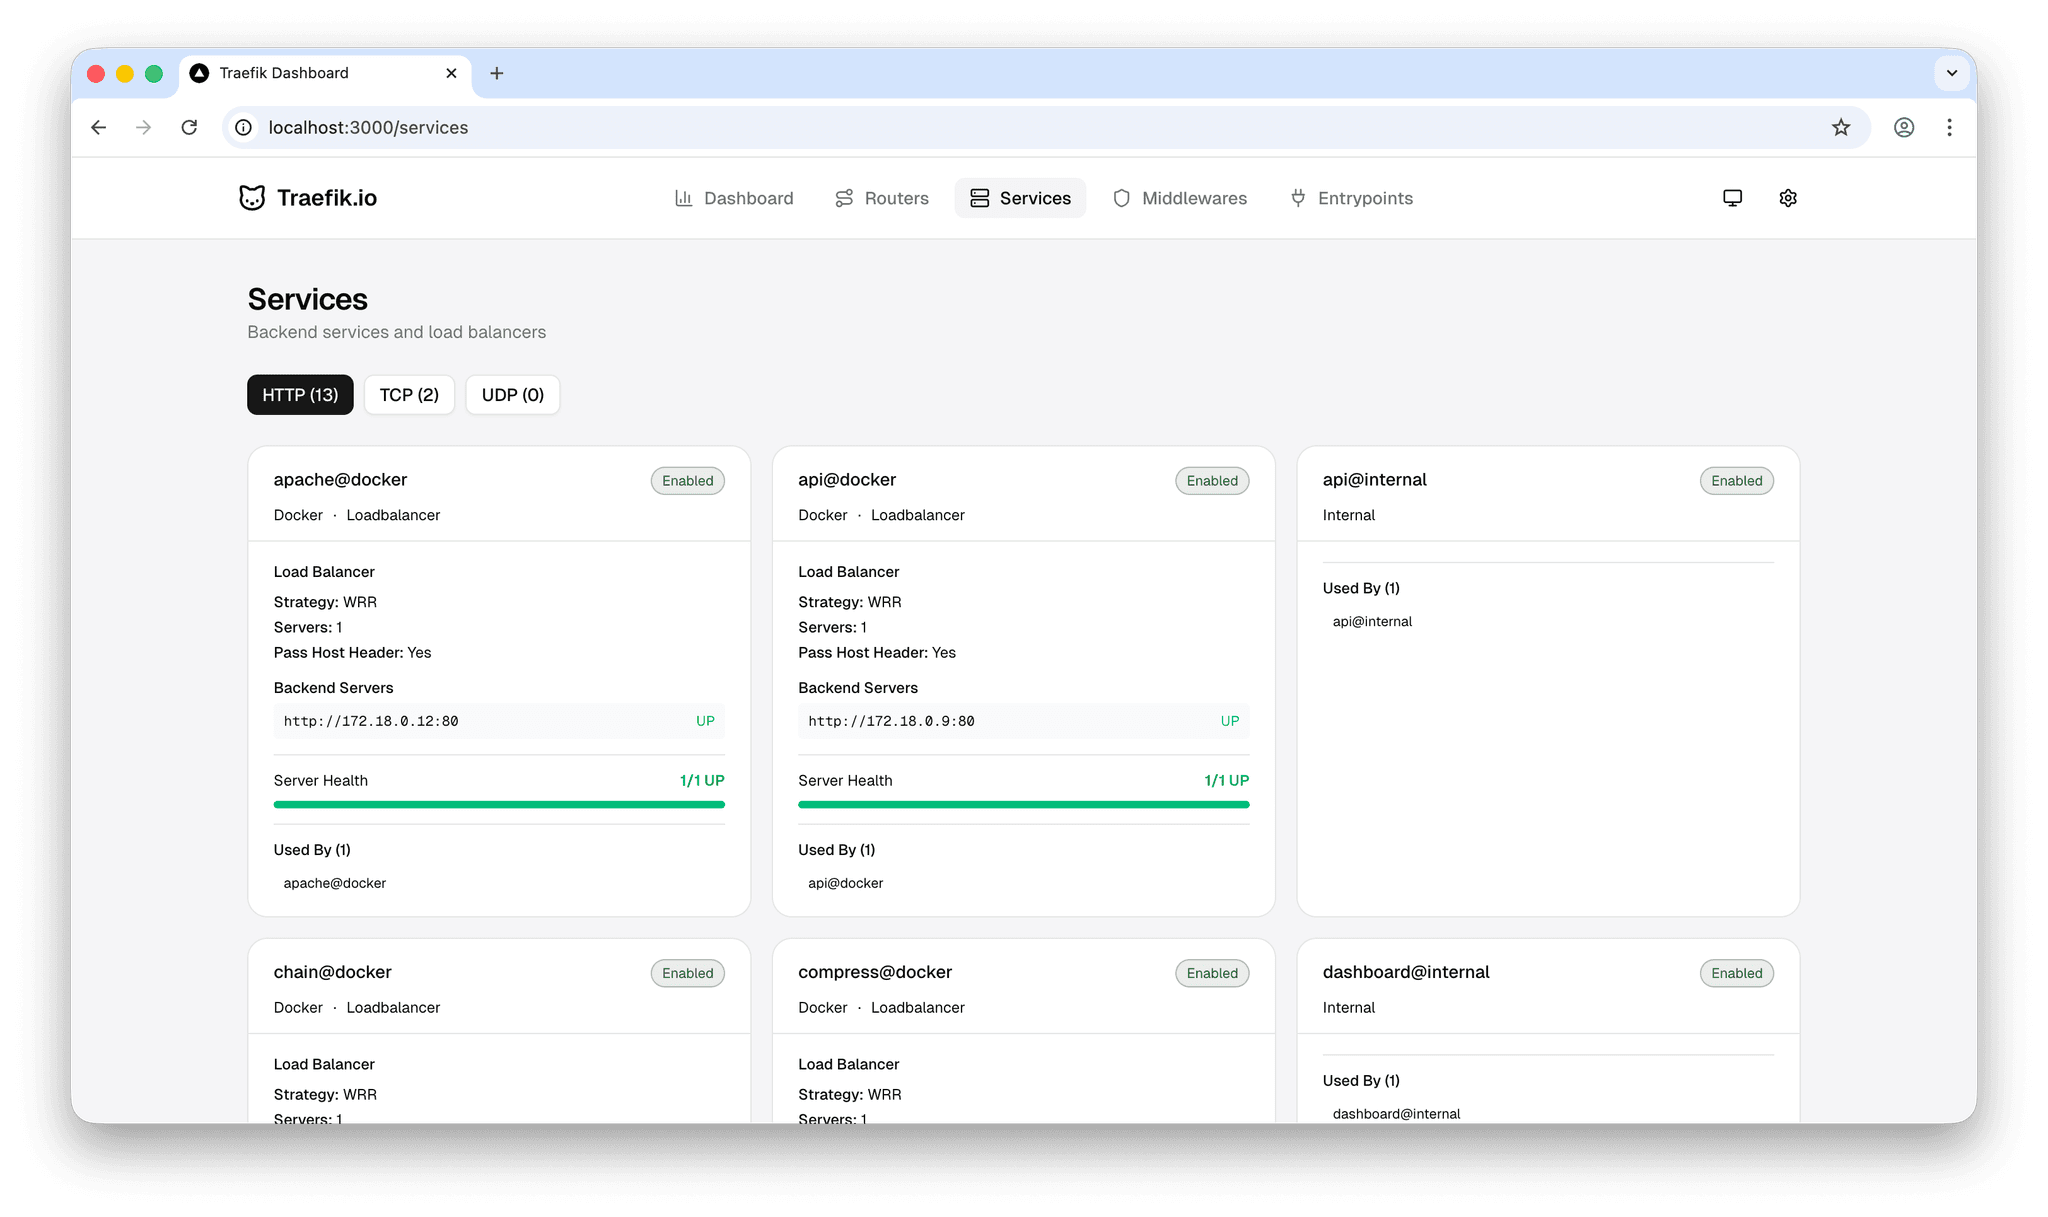2048x1217 pixels.
Task: Expand the browser profile menu
Action: 1904,127
